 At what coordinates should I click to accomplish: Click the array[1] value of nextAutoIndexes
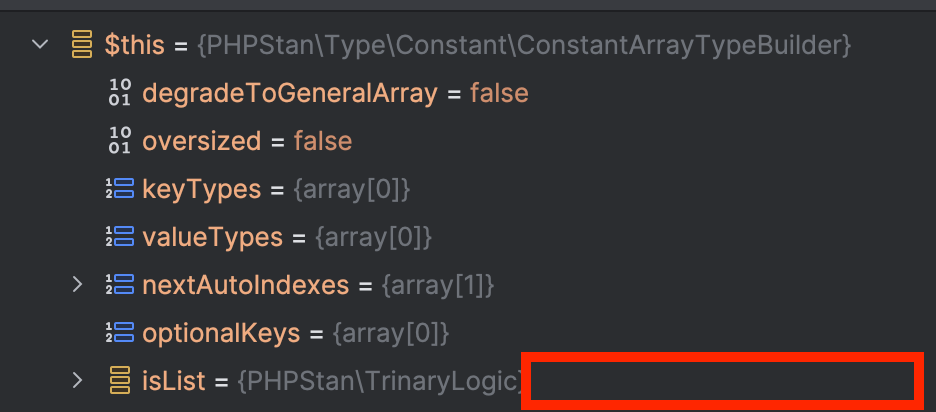[438, 285]
